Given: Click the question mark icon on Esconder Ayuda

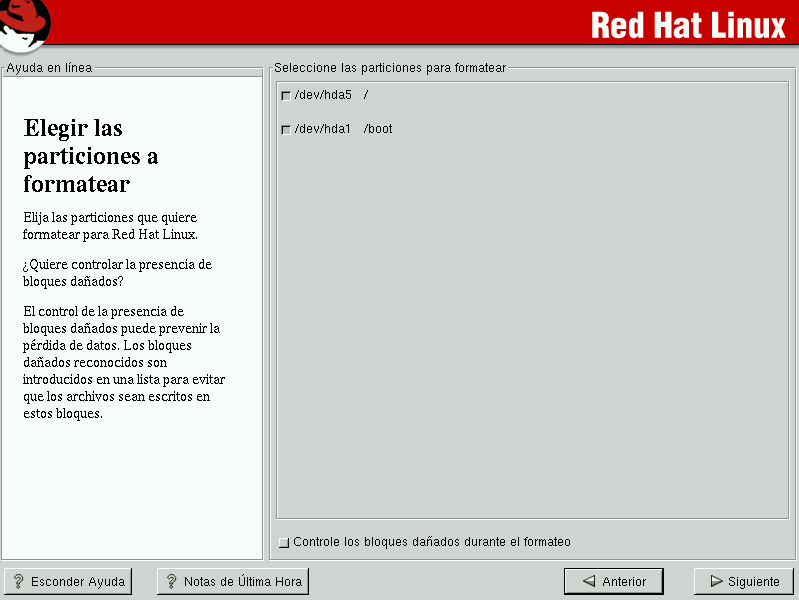Looking at the screenshot, I should (18, 581).
